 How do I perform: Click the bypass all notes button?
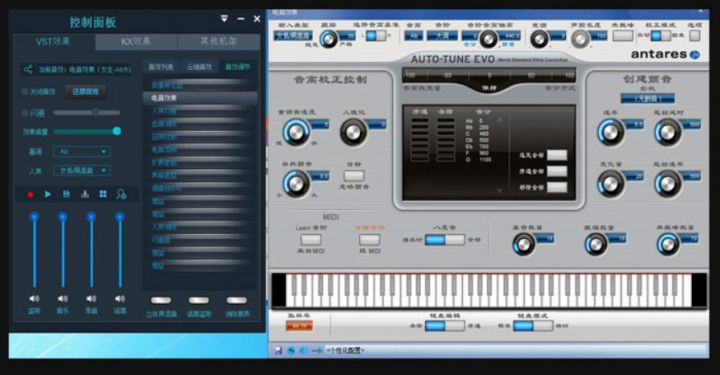coord(557,171)
